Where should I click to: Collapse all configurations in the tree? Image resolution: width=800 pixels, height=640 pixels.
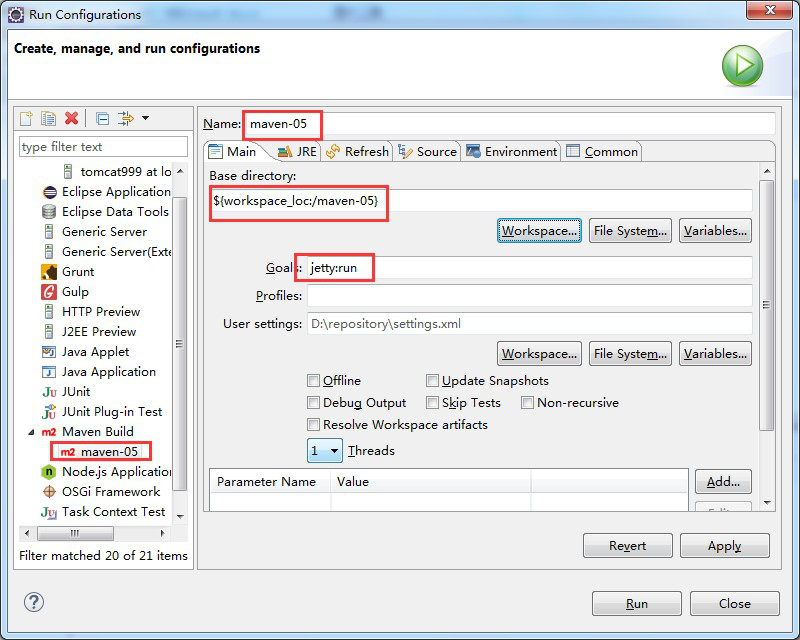(x=102, y=119)
